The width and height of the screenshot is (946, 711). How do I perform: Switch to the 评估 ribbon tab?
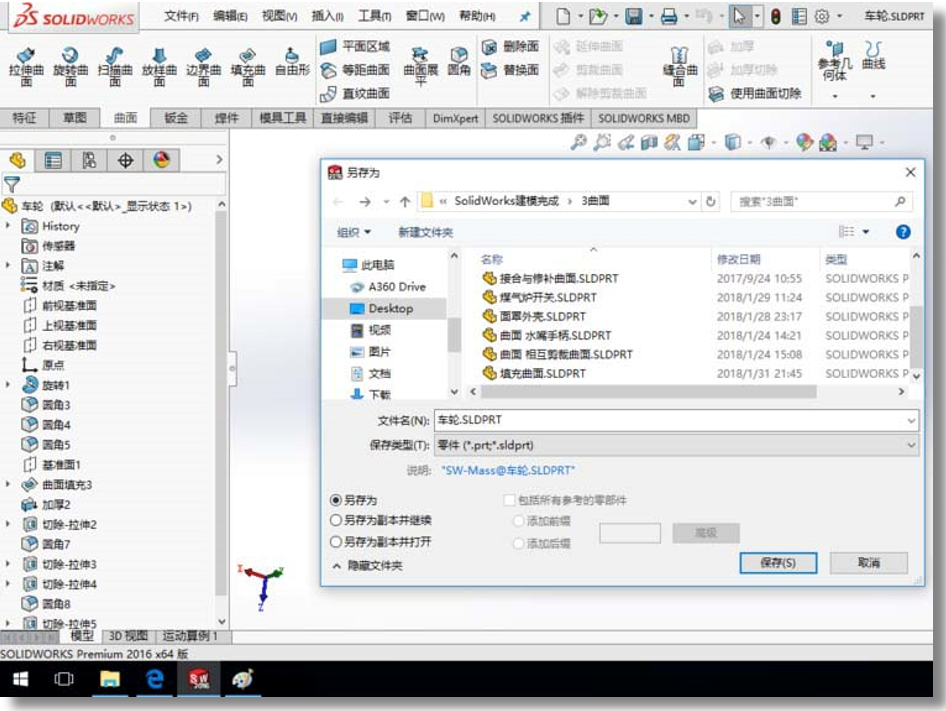click(400, 118)
